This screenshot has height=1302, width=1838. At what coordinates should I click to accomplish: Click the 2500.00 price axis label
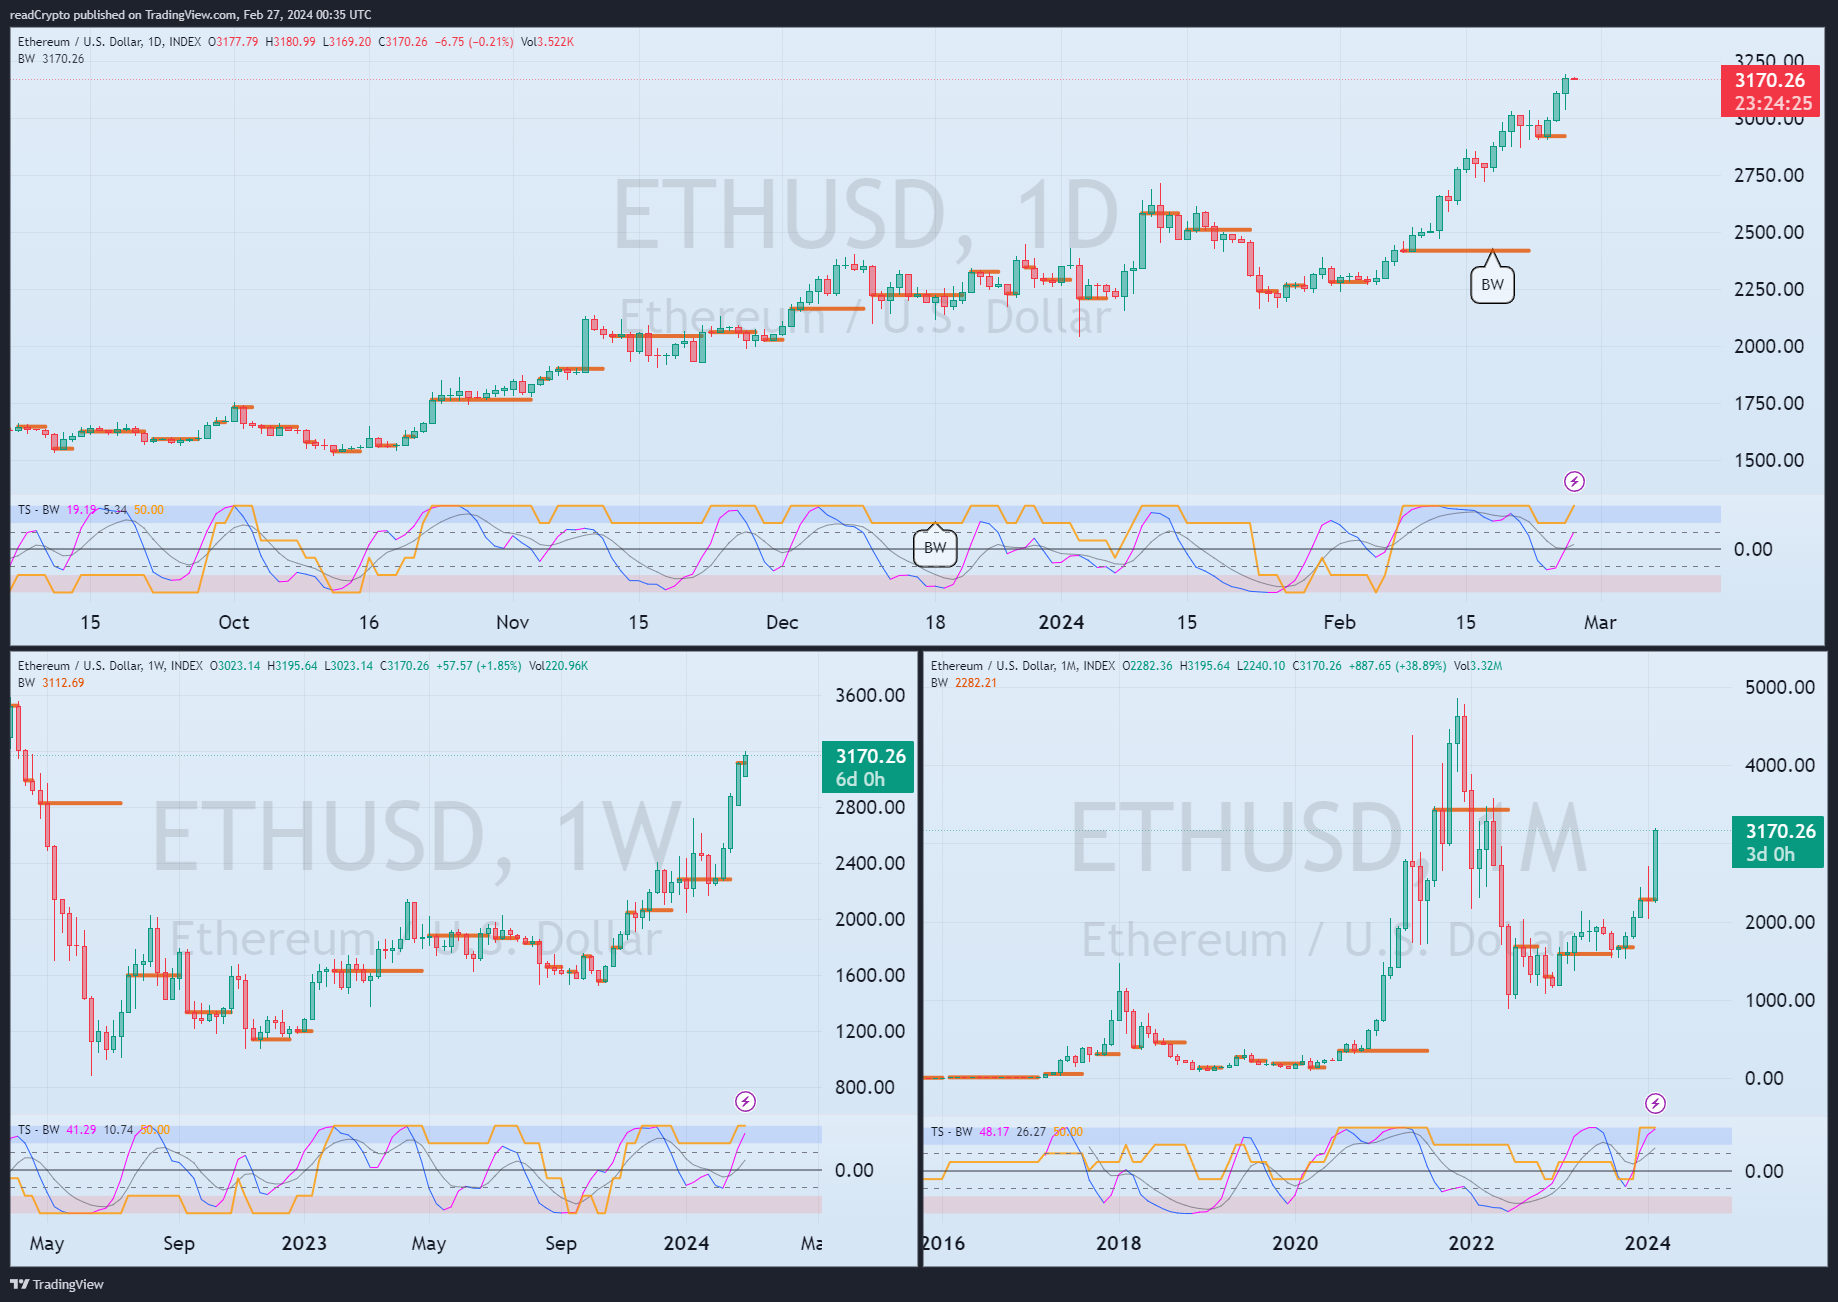pos(1769,232)
